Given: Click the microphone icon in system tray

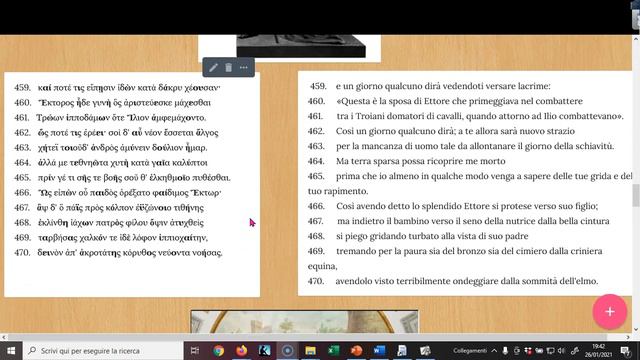Looking at the screenshot, I should tap(505, 351).
